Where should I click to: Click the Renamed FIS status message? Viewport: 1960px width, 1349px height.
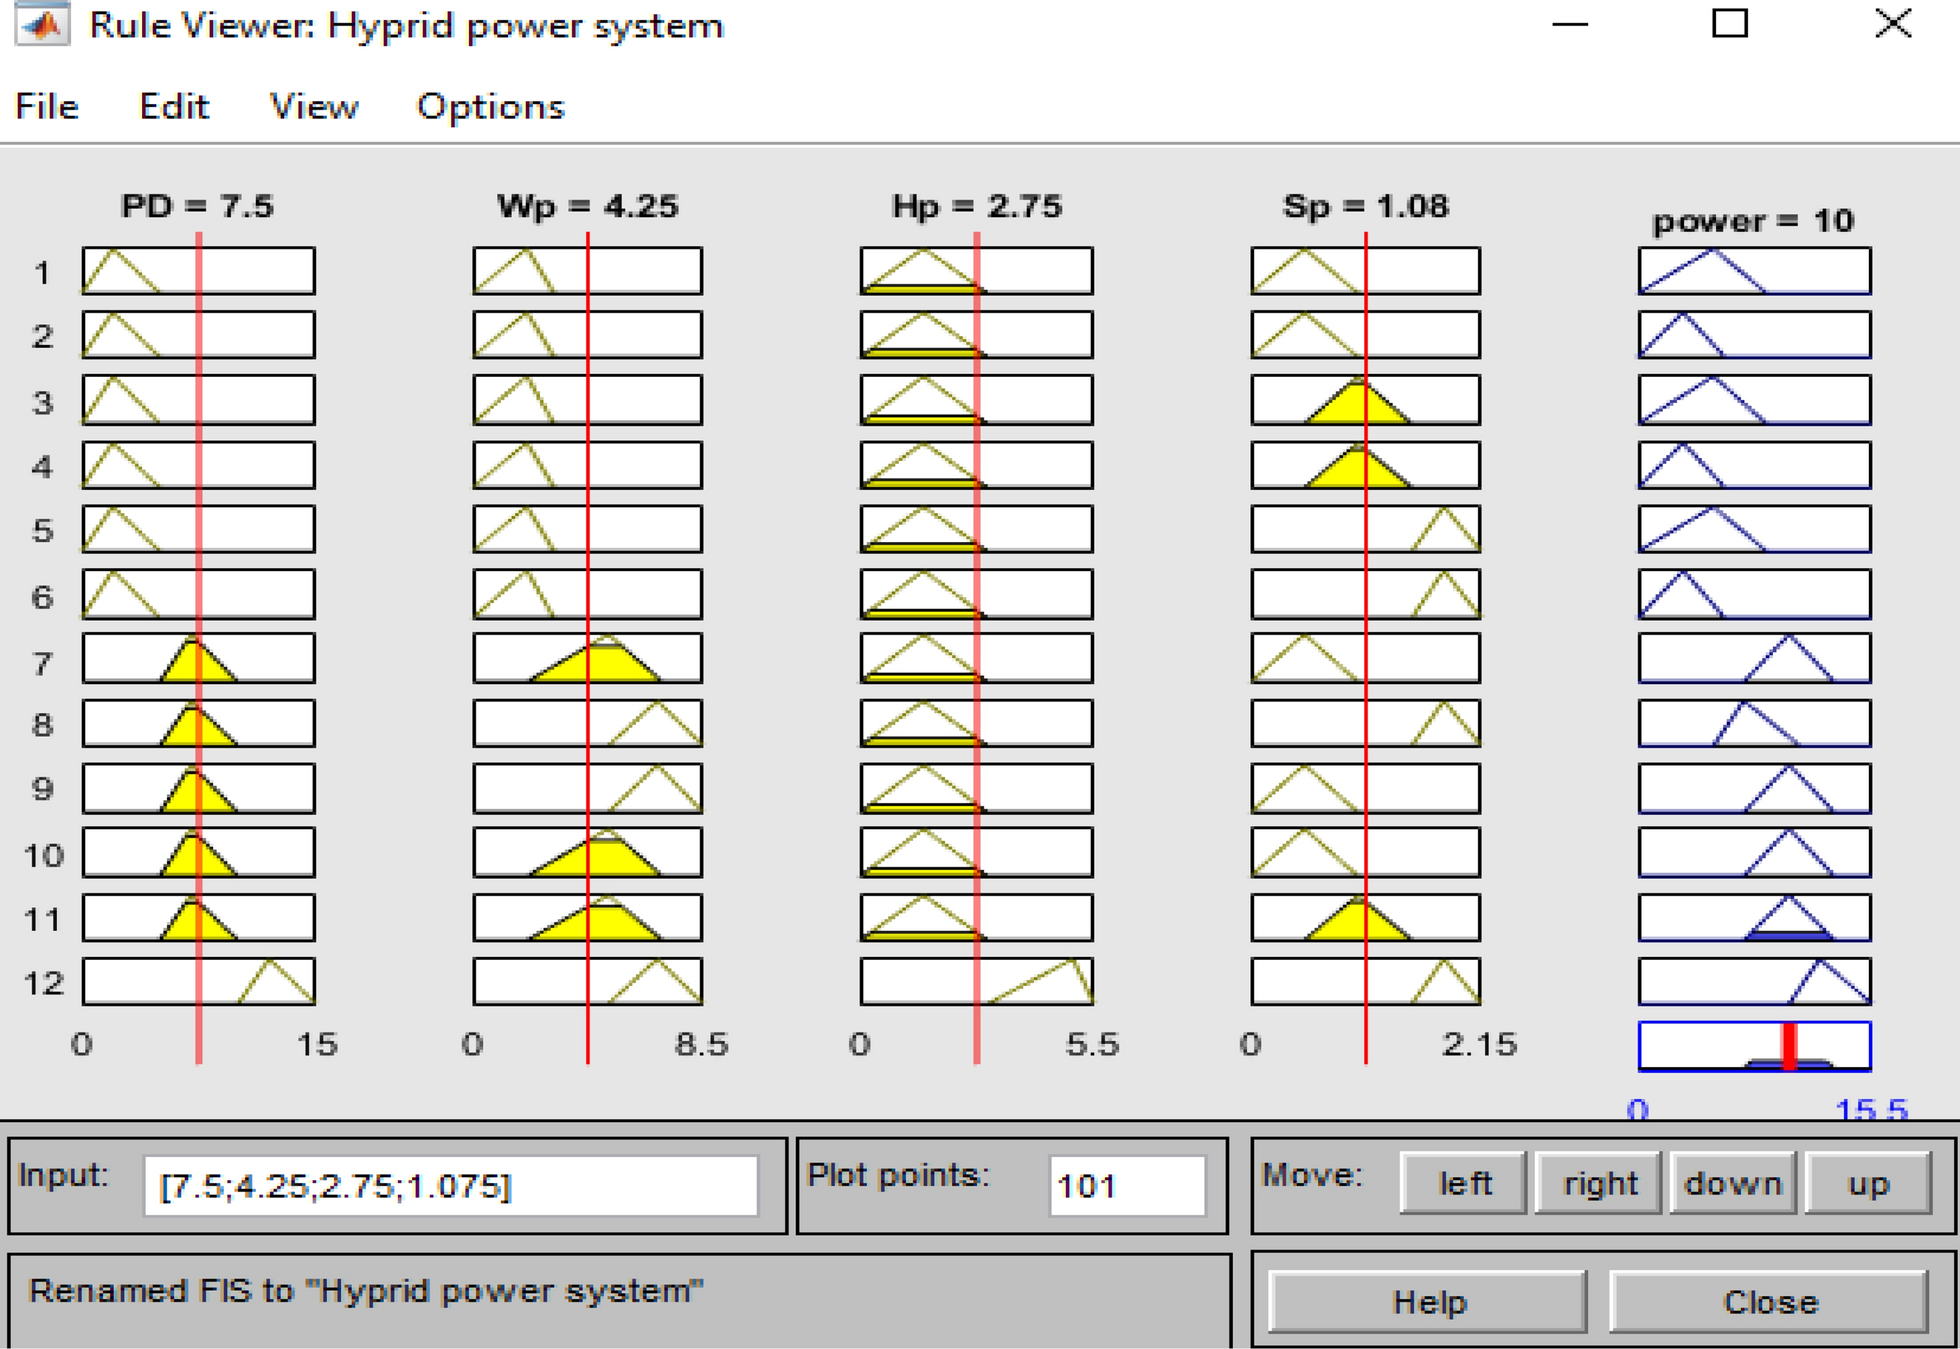tap(366, 1291)
